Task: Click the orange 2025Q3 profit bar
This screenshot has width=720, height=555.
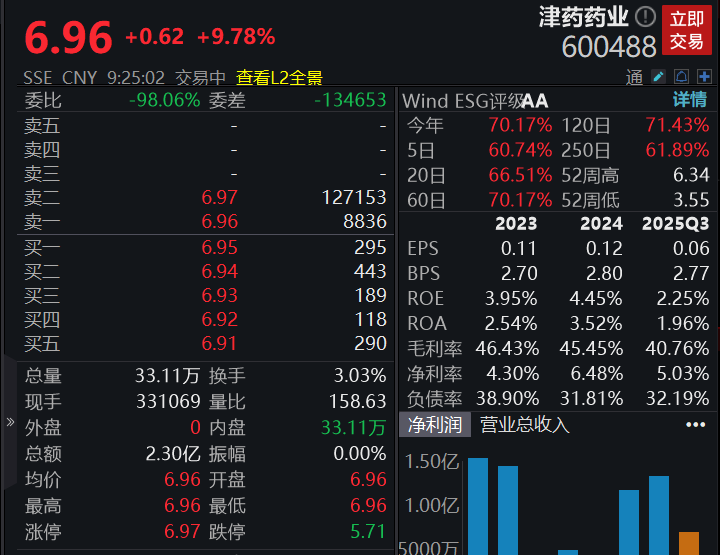Action: click(x=689, y=543)
